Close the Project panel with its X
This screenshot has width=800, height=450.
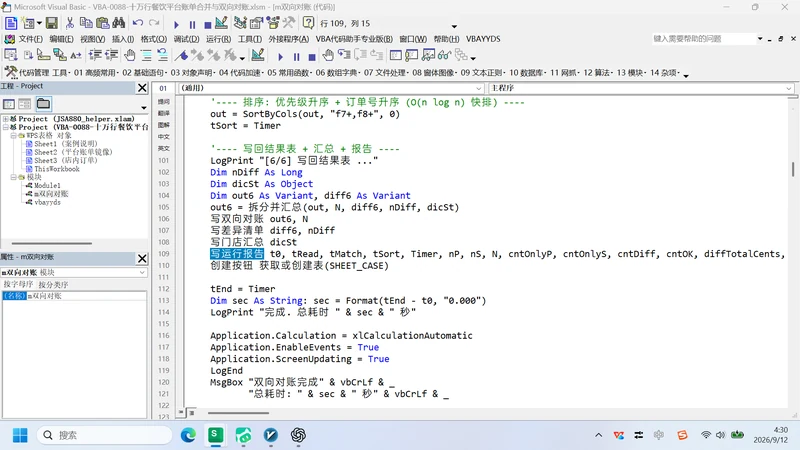(142, 88)
